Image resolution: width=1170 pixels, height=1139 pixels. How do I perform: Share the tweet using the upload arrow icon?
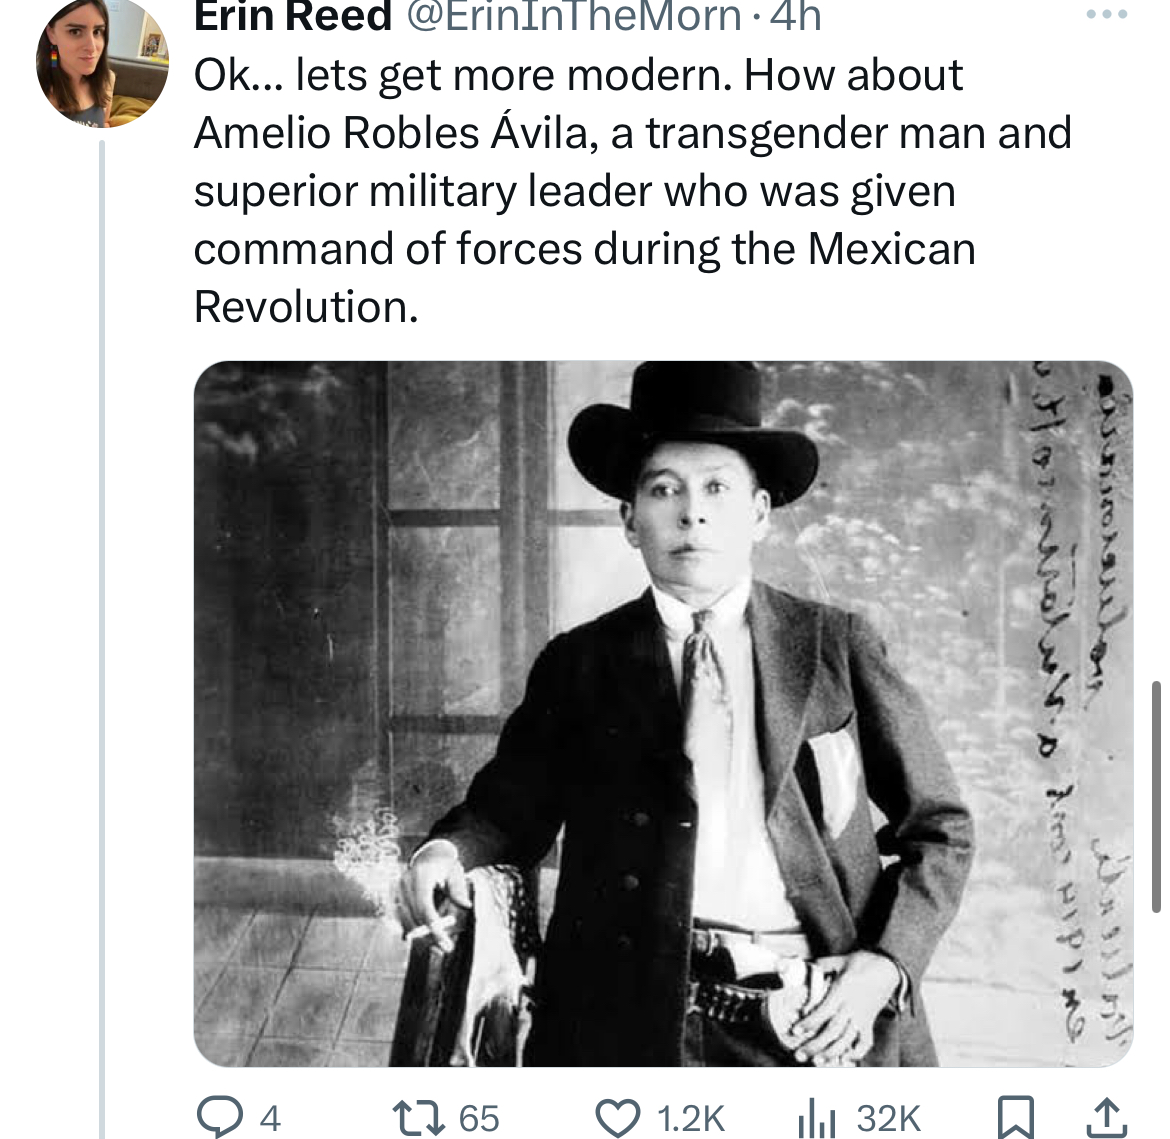[1106, 1117]
